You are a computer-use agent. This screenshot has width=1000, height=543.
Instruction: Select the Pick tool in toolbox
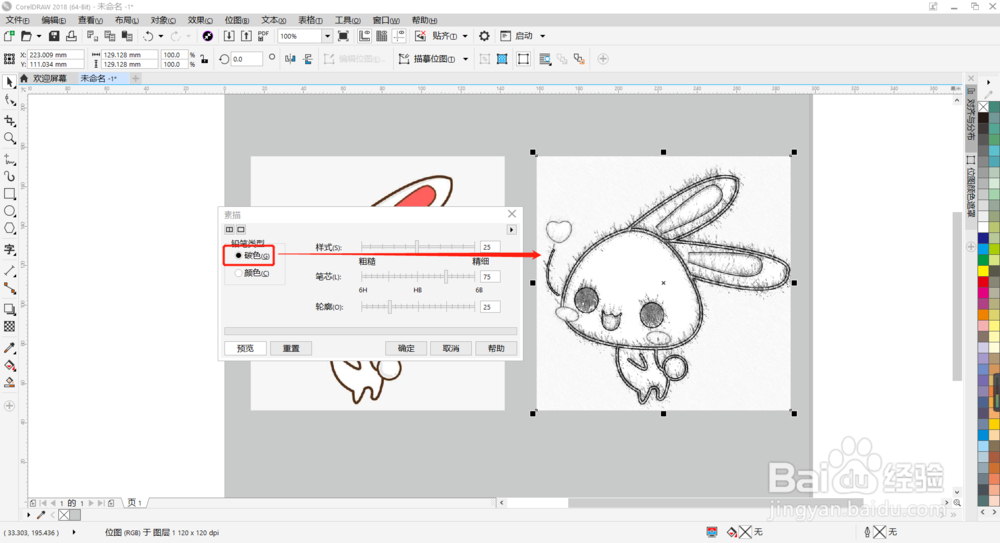(x=10, y=82)
